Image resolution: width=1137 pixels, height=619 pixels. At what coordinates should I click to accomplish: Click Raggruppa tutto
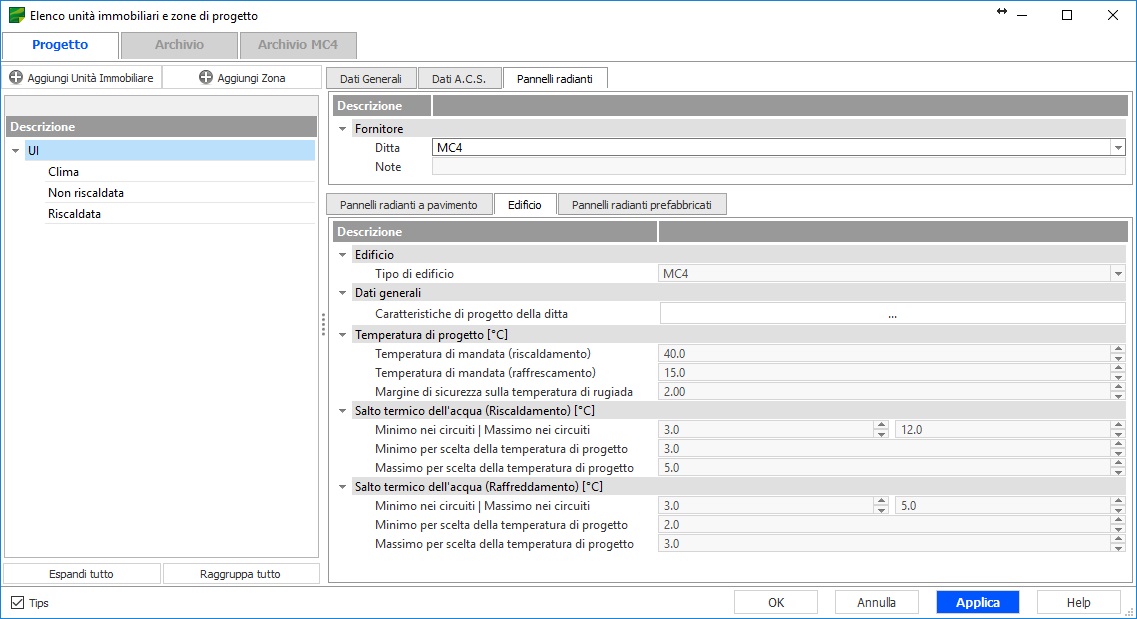[x=240, y=574]
